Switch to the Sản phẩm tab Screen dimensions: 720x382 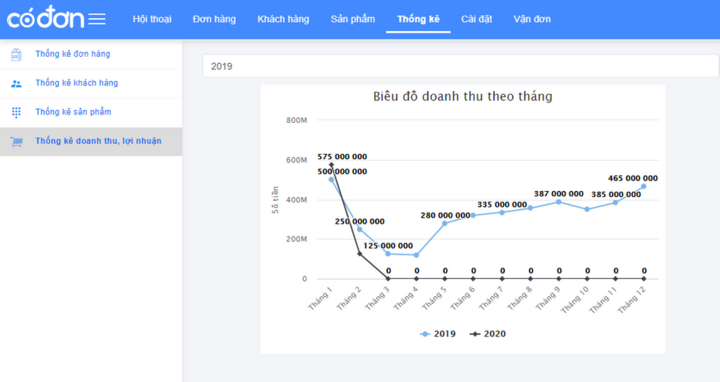(x=353, y=19)
